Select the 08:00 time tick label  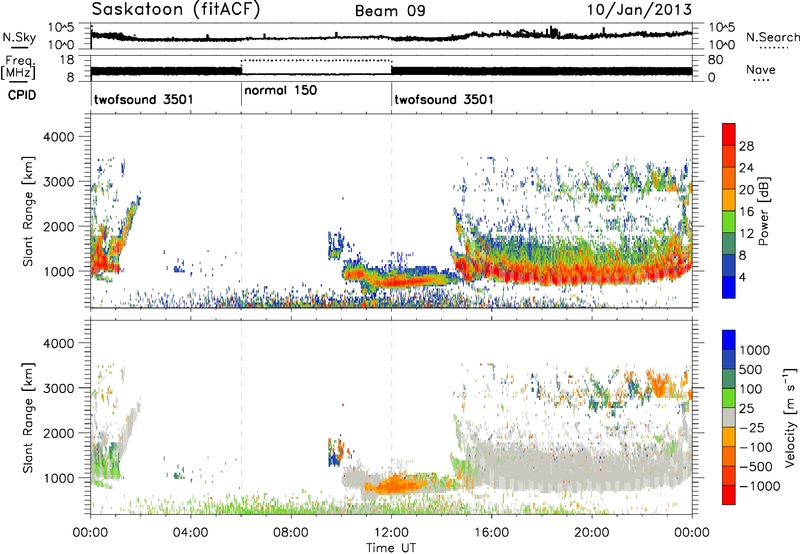coord(291,533)
